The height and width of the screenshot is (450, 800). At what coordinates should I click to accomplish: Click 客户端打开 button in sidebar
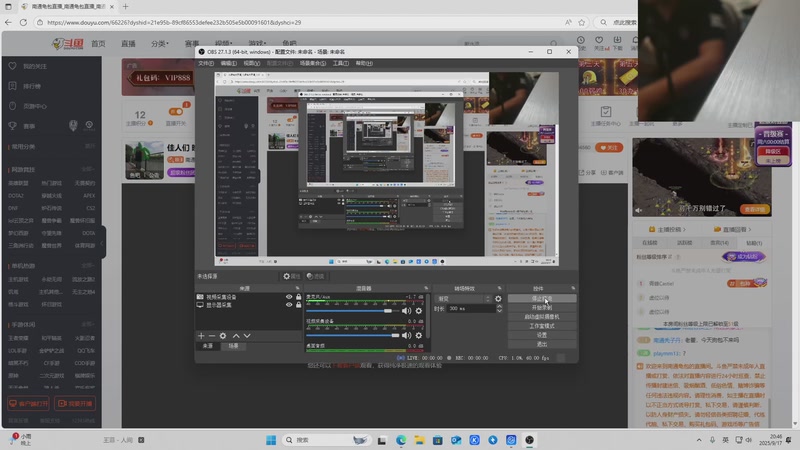pyautogui.click(x=28, y=404)
